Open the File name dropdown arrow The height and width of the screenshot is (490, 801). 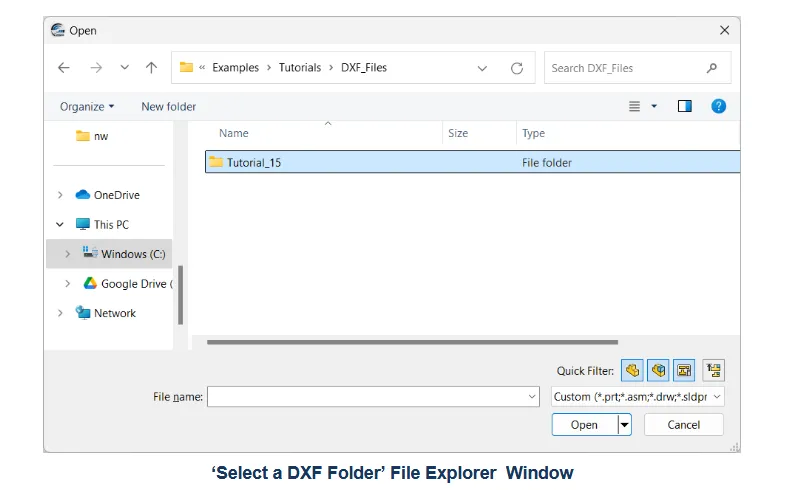point(532,397)
